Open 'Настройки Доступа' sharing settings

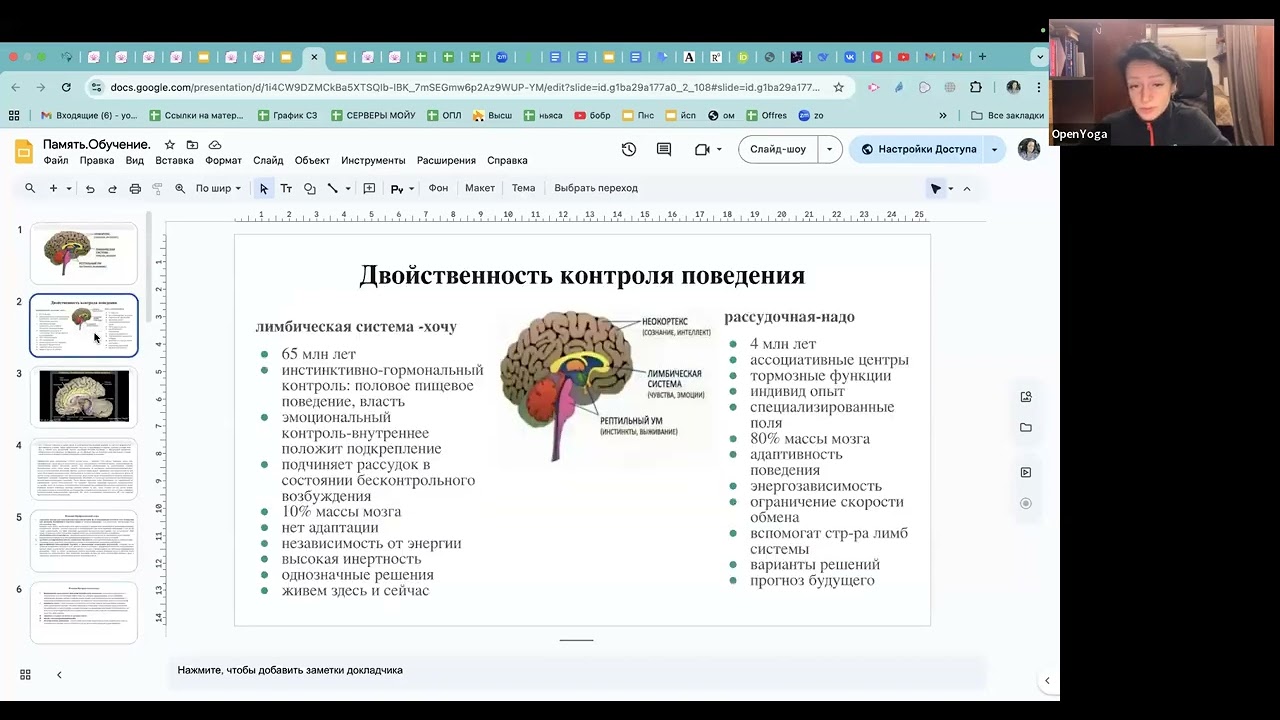(x=918, y=149)
